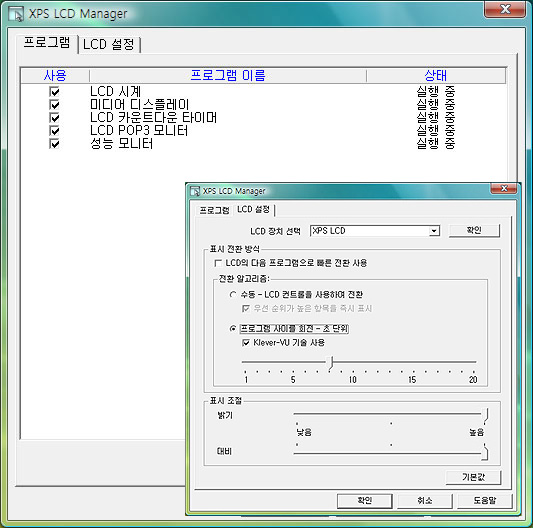Image resolution: width=533 pixels, height=528 pixels.
Task: Click the front XPS LCD Manager title icon
Action: click(195, 191)
